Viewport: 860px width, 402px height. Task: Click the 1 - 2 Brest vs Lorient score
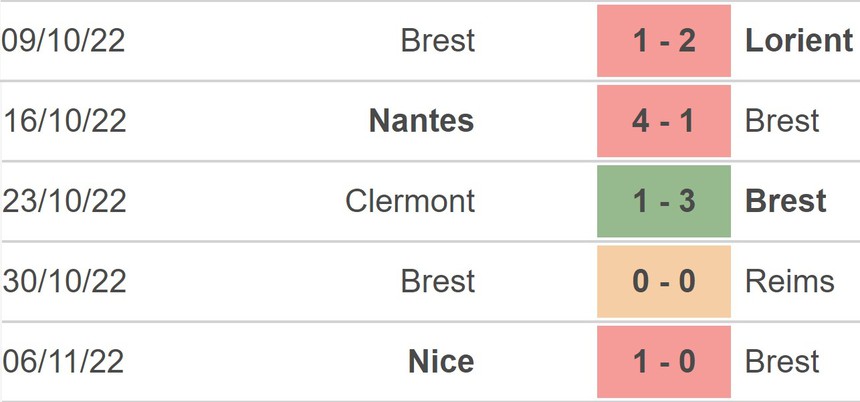coord(664,41)
